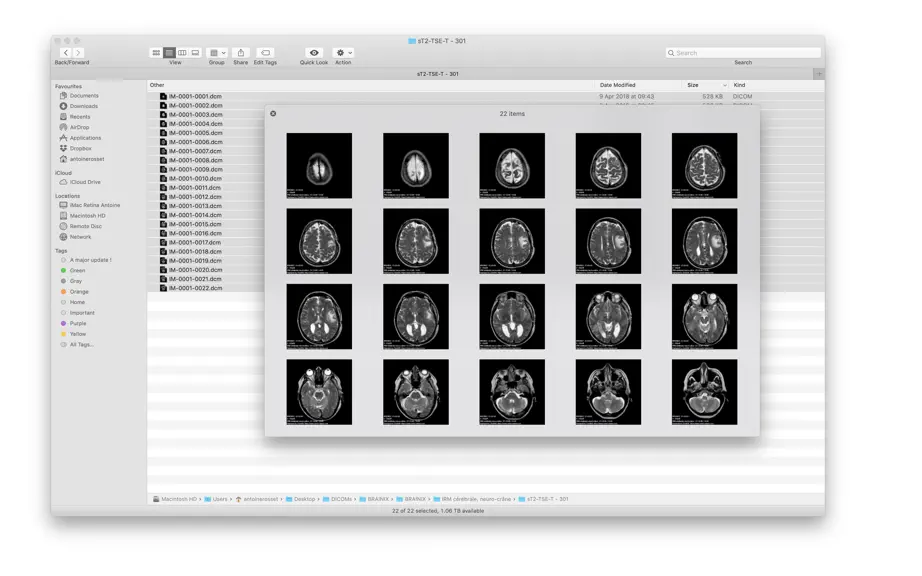Close the 22 items preview panel
Viewport: 922px width, 576px height.
click(273, 113)
